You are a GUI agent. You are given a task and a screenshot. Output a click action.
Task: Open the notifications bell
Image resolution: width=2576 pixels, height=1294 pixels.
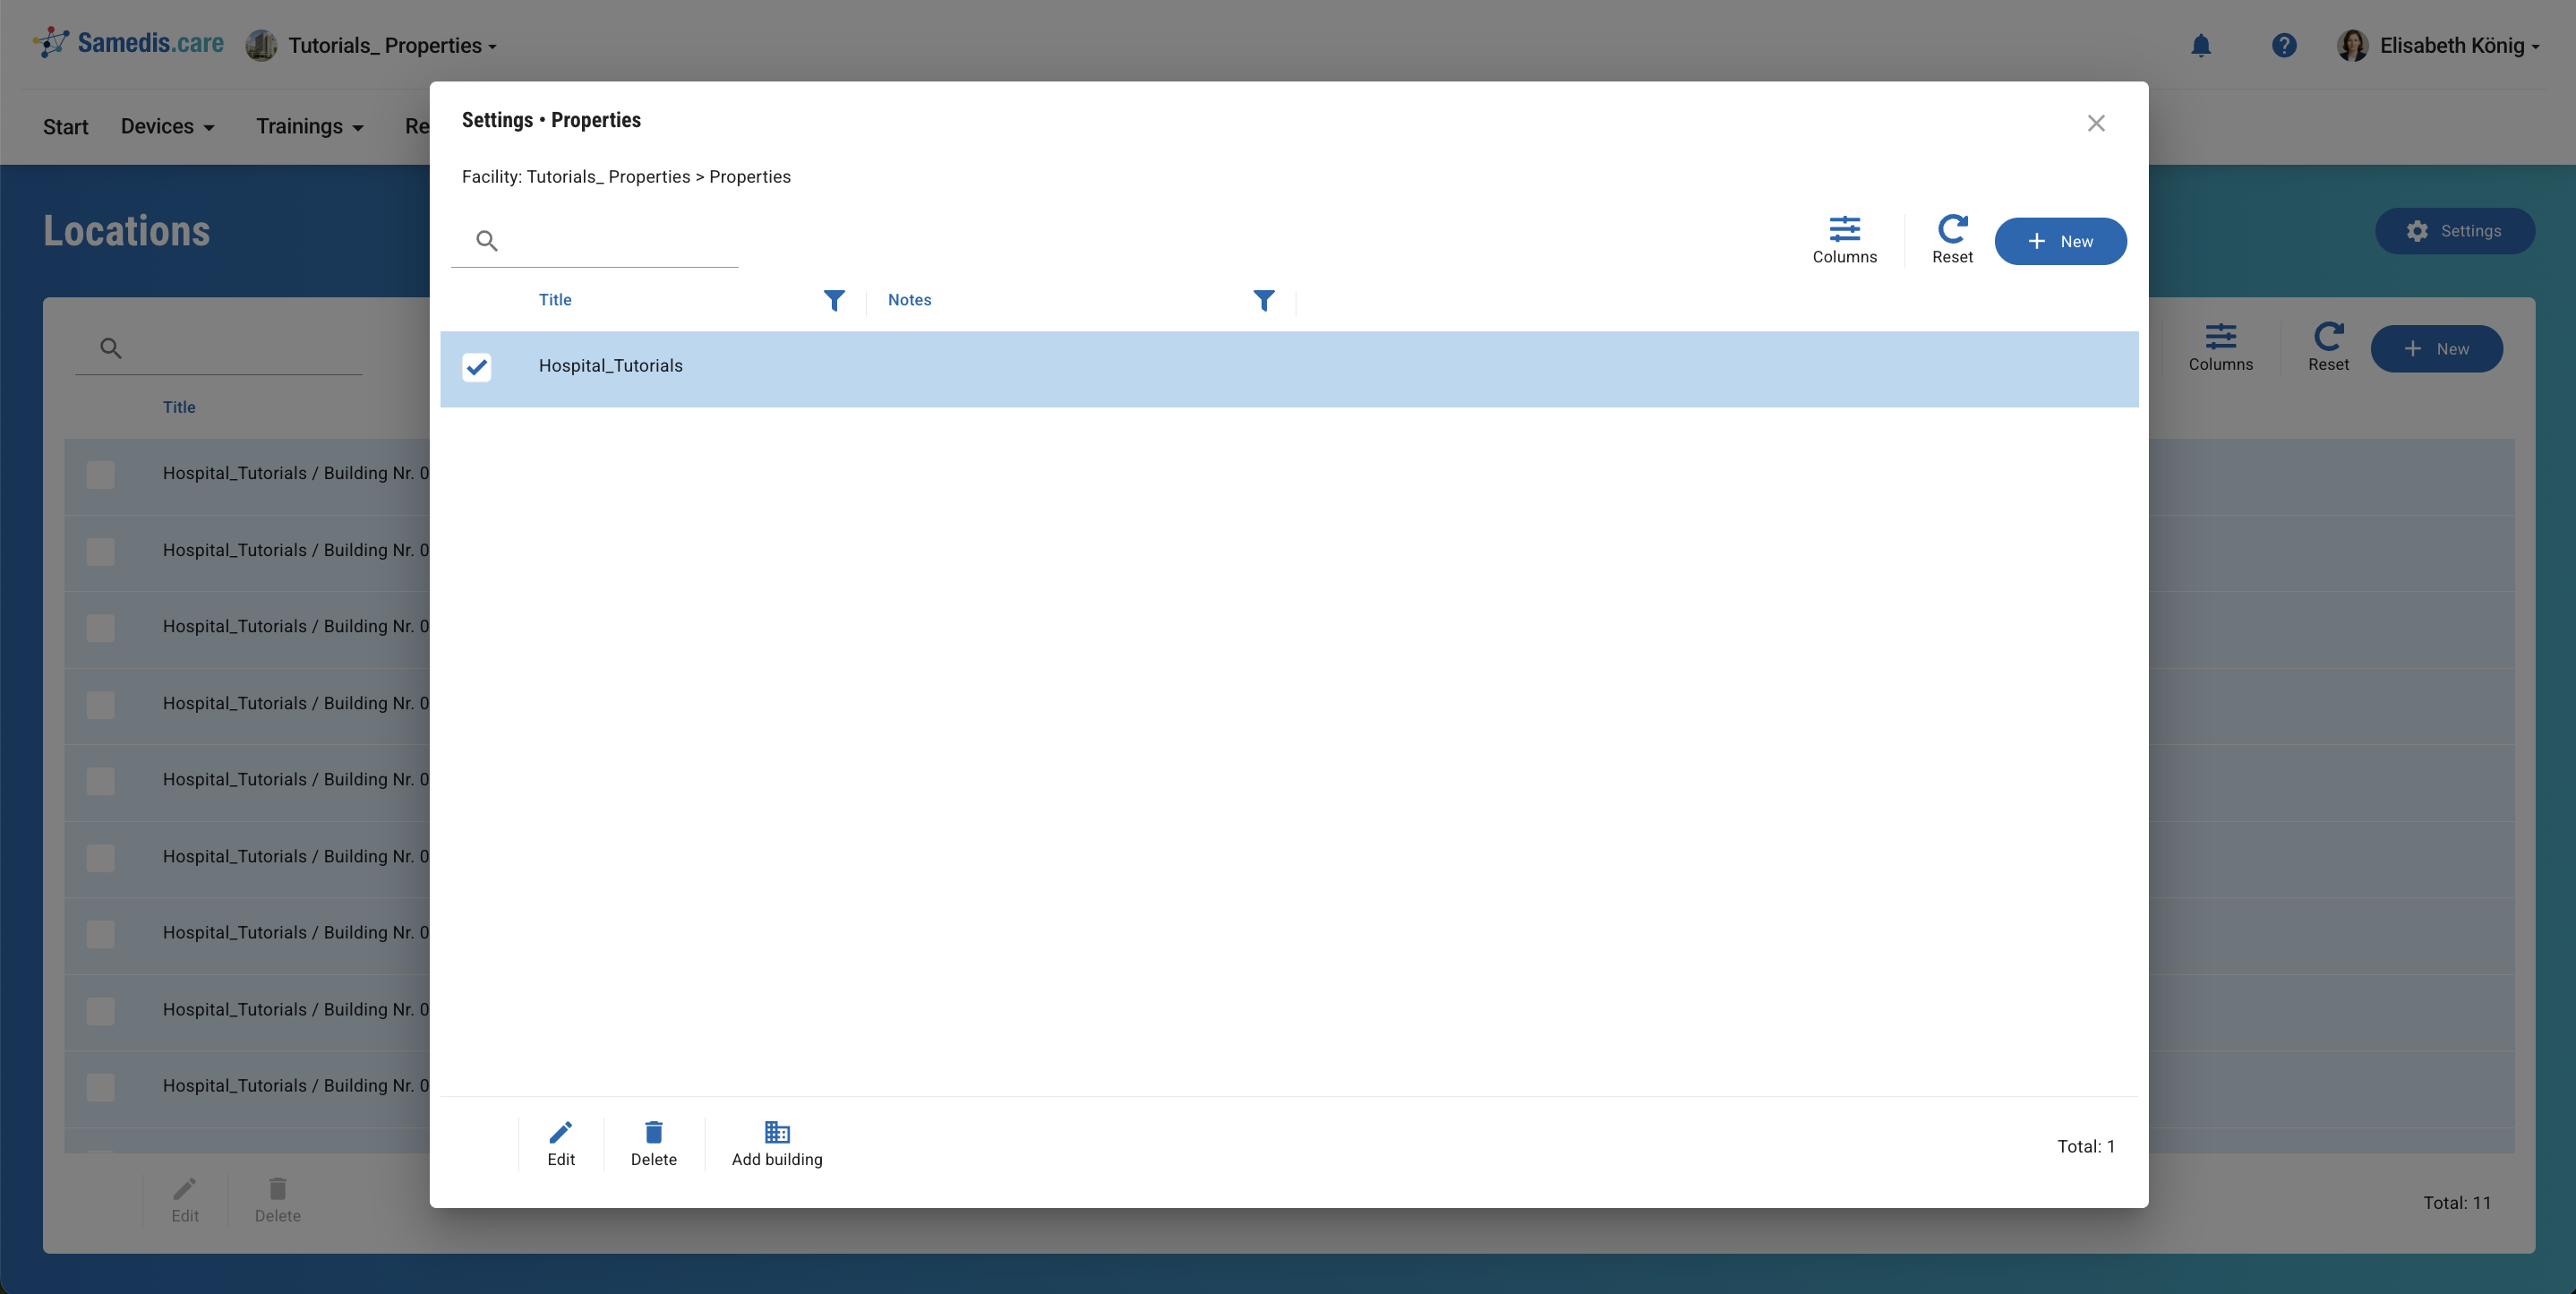(x=2200, y=46)
